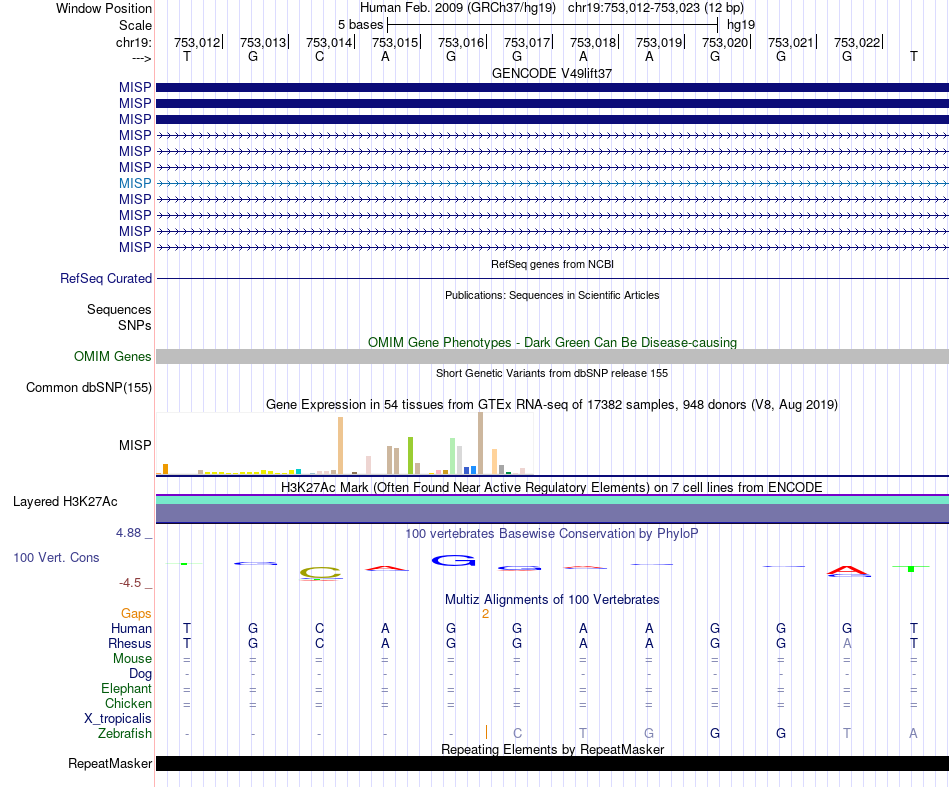Click the 'RefSeq genes from NCBI' title
Viewport: 950px width, 787px height.
(552, 264)
